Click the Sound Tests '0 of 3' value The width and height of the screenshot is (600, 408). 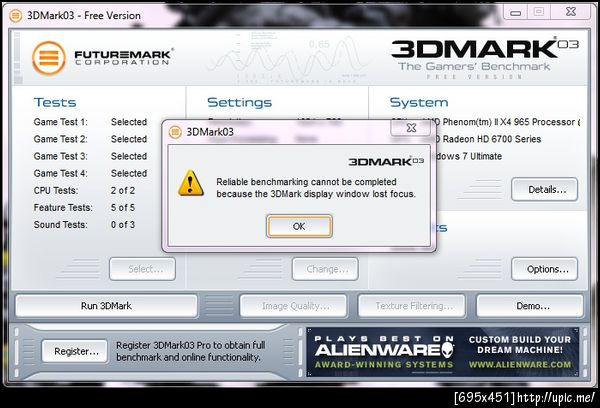[123, 225]
